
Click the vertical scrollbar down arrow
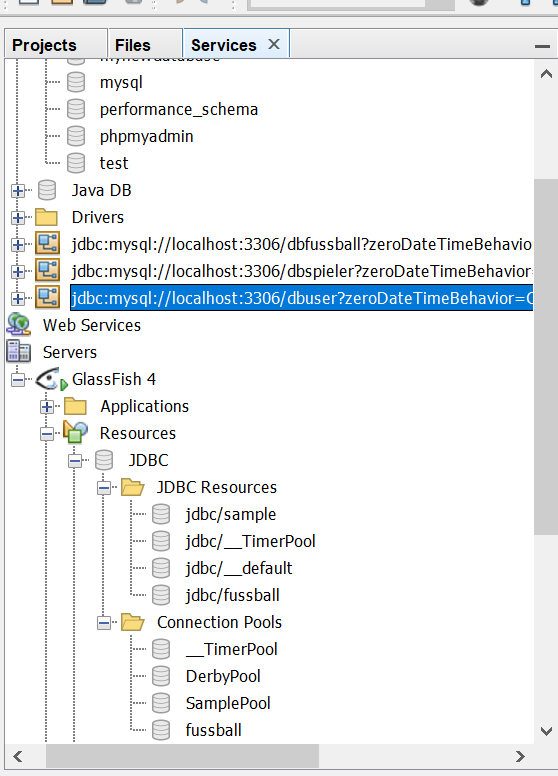[x=546, y=731]
